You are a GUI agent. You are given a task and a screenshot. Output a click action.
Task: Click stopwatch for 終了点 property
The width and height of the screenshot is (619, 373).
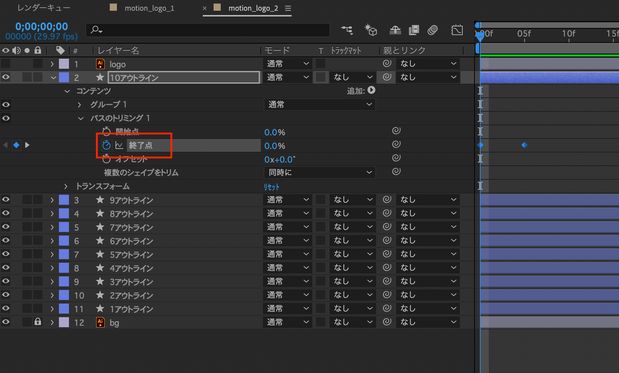point(106,145)
